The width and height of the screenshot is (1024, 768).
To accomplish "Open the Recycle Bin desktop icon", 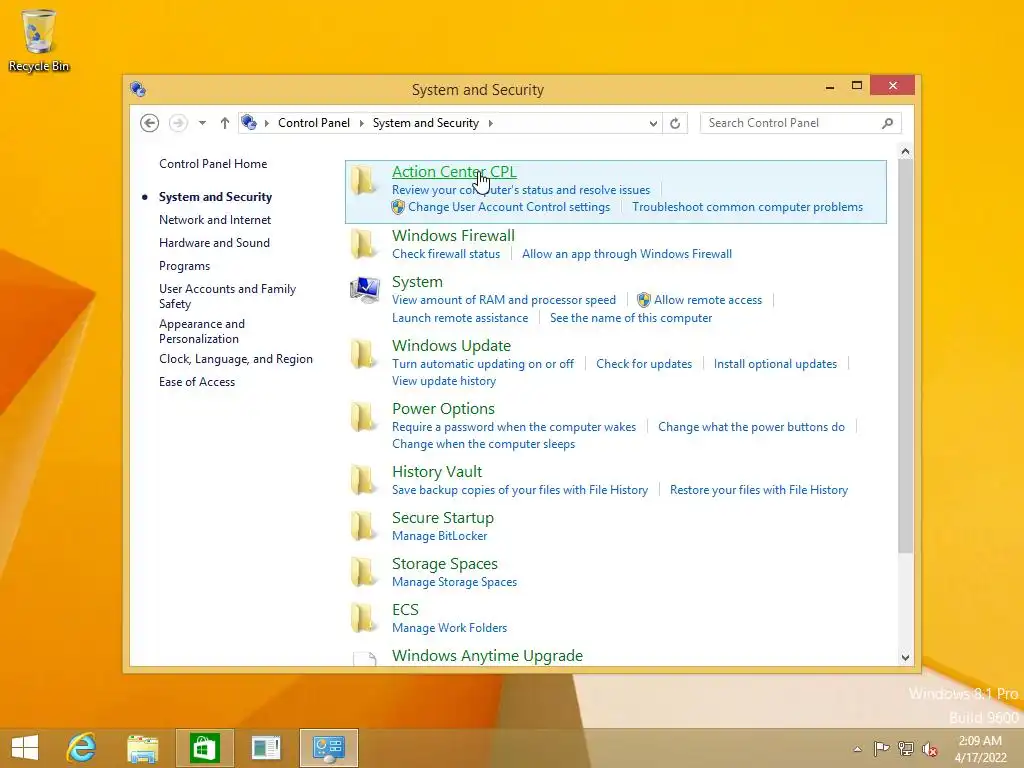I will 39,40.
